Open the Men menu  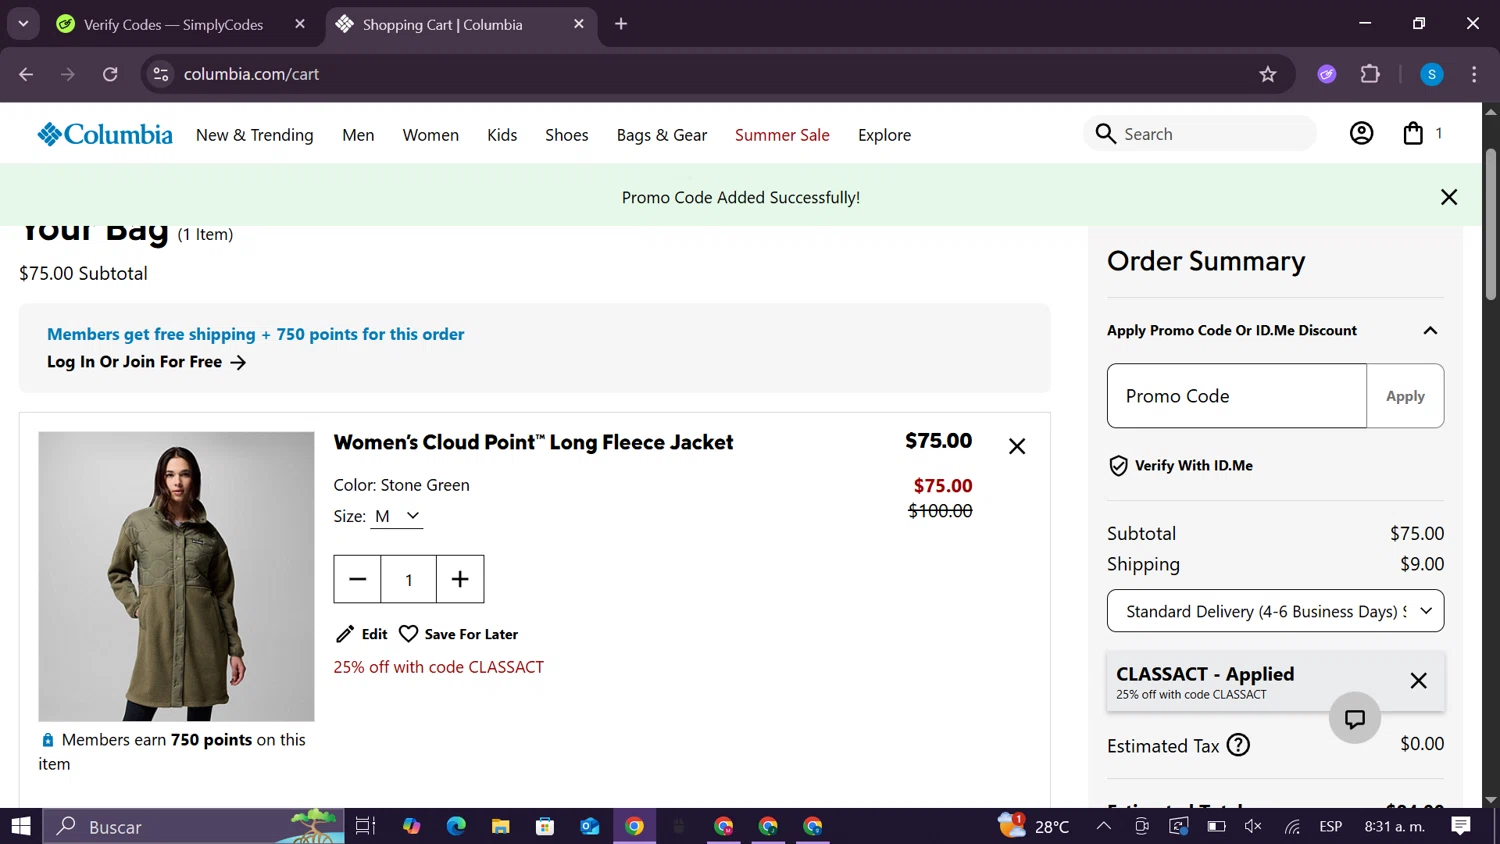pos(358,135)
